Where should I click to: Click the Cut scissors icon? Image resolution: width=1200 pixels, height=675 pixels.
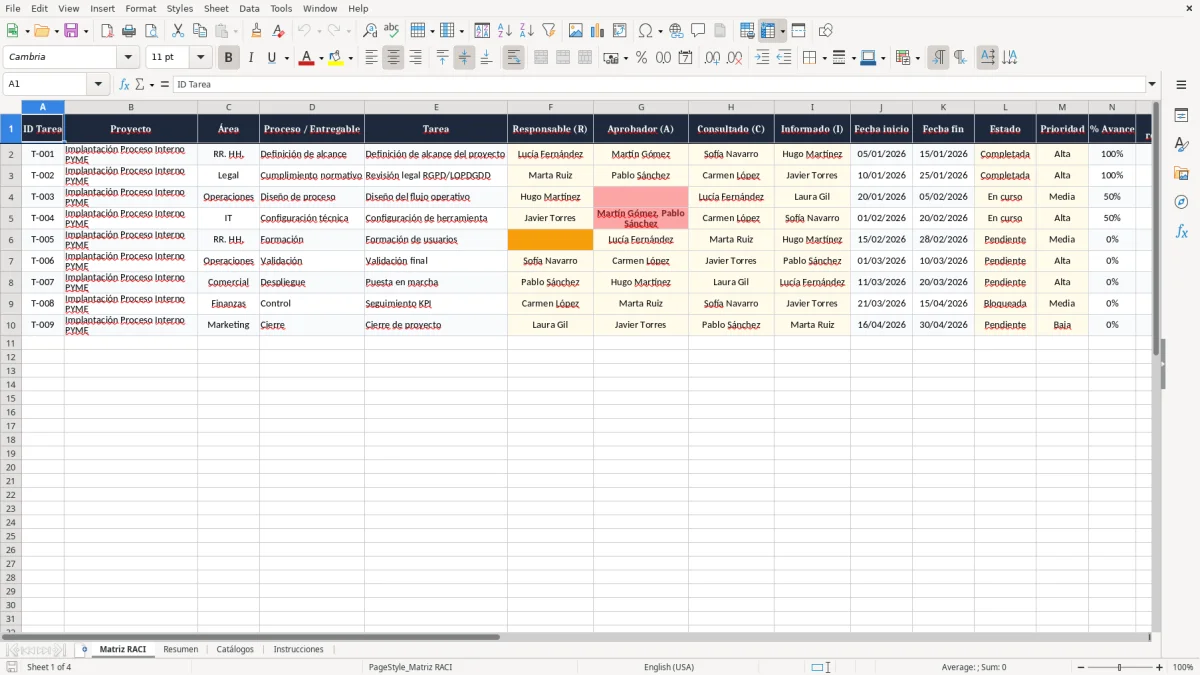(178, 31)
